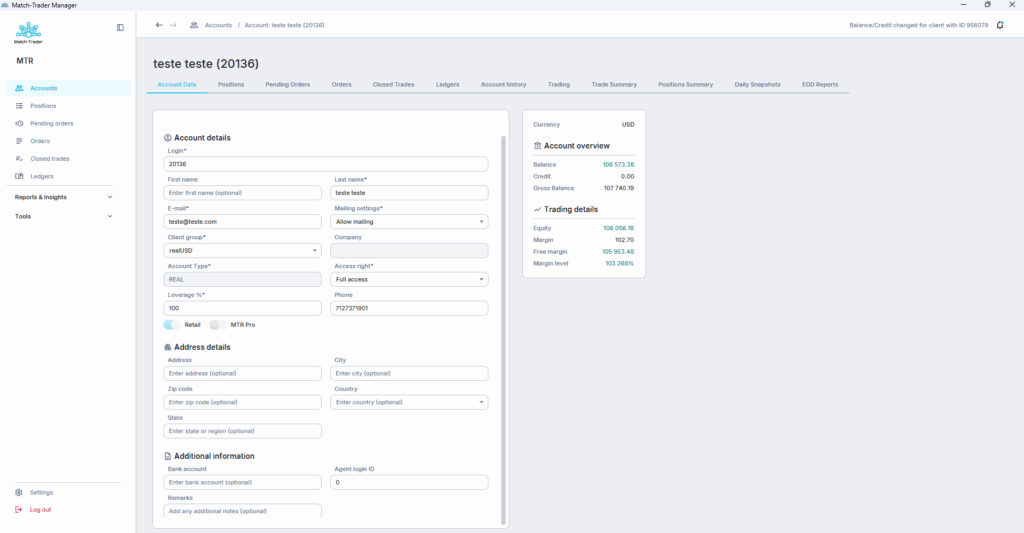Viewport: 1024px width, 533px height.
Task: Click the Bank account field
Action: pos(242,482)
